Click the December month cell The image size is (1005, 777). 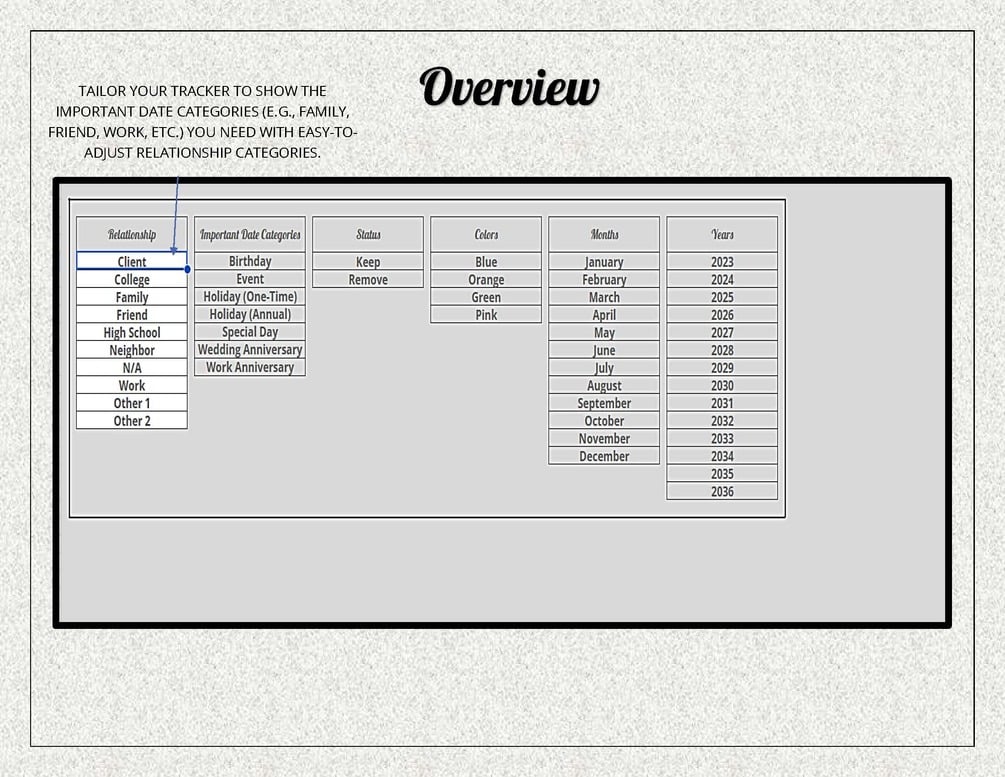pyautogui.click(x=604, y=455)
